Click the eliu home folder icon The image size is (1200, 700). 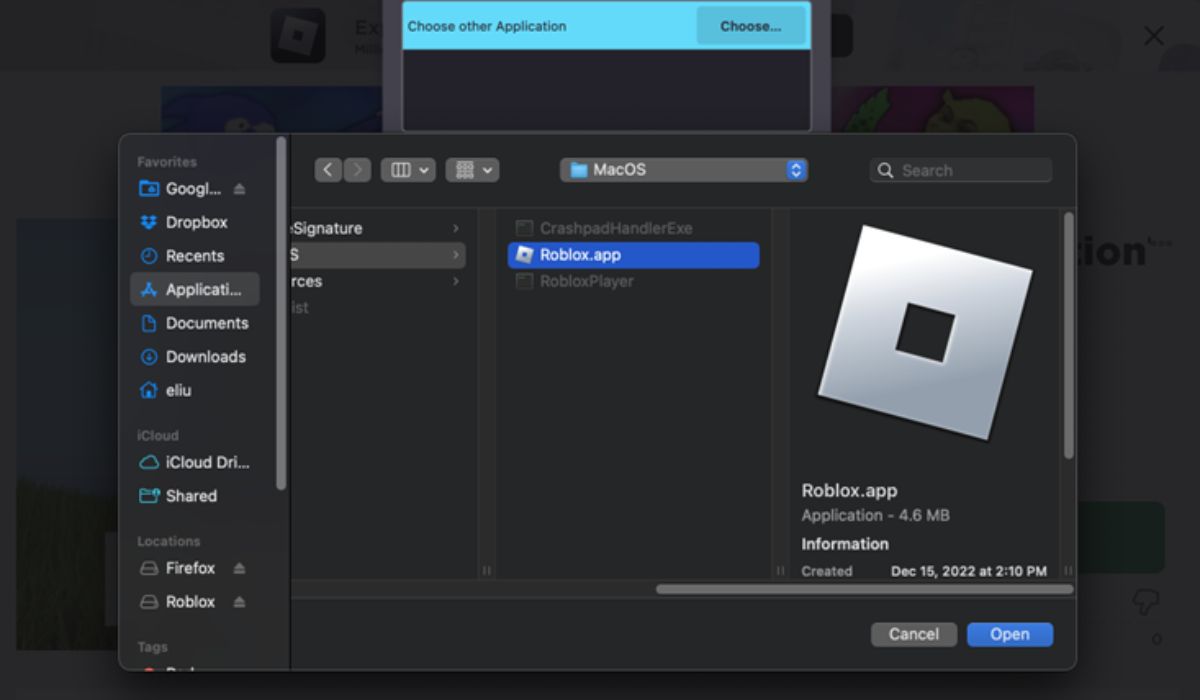pos(149,390)
